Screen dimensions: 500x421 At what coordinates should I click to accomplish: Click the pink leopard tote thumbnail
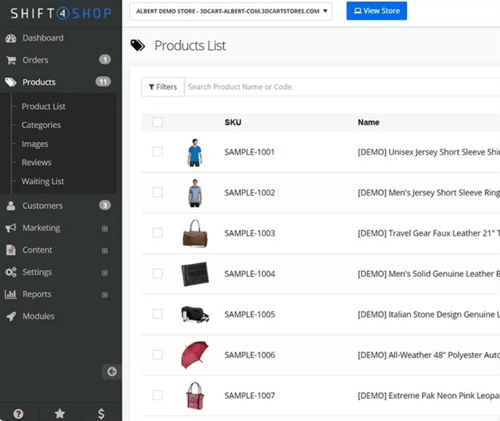[195, 396]
